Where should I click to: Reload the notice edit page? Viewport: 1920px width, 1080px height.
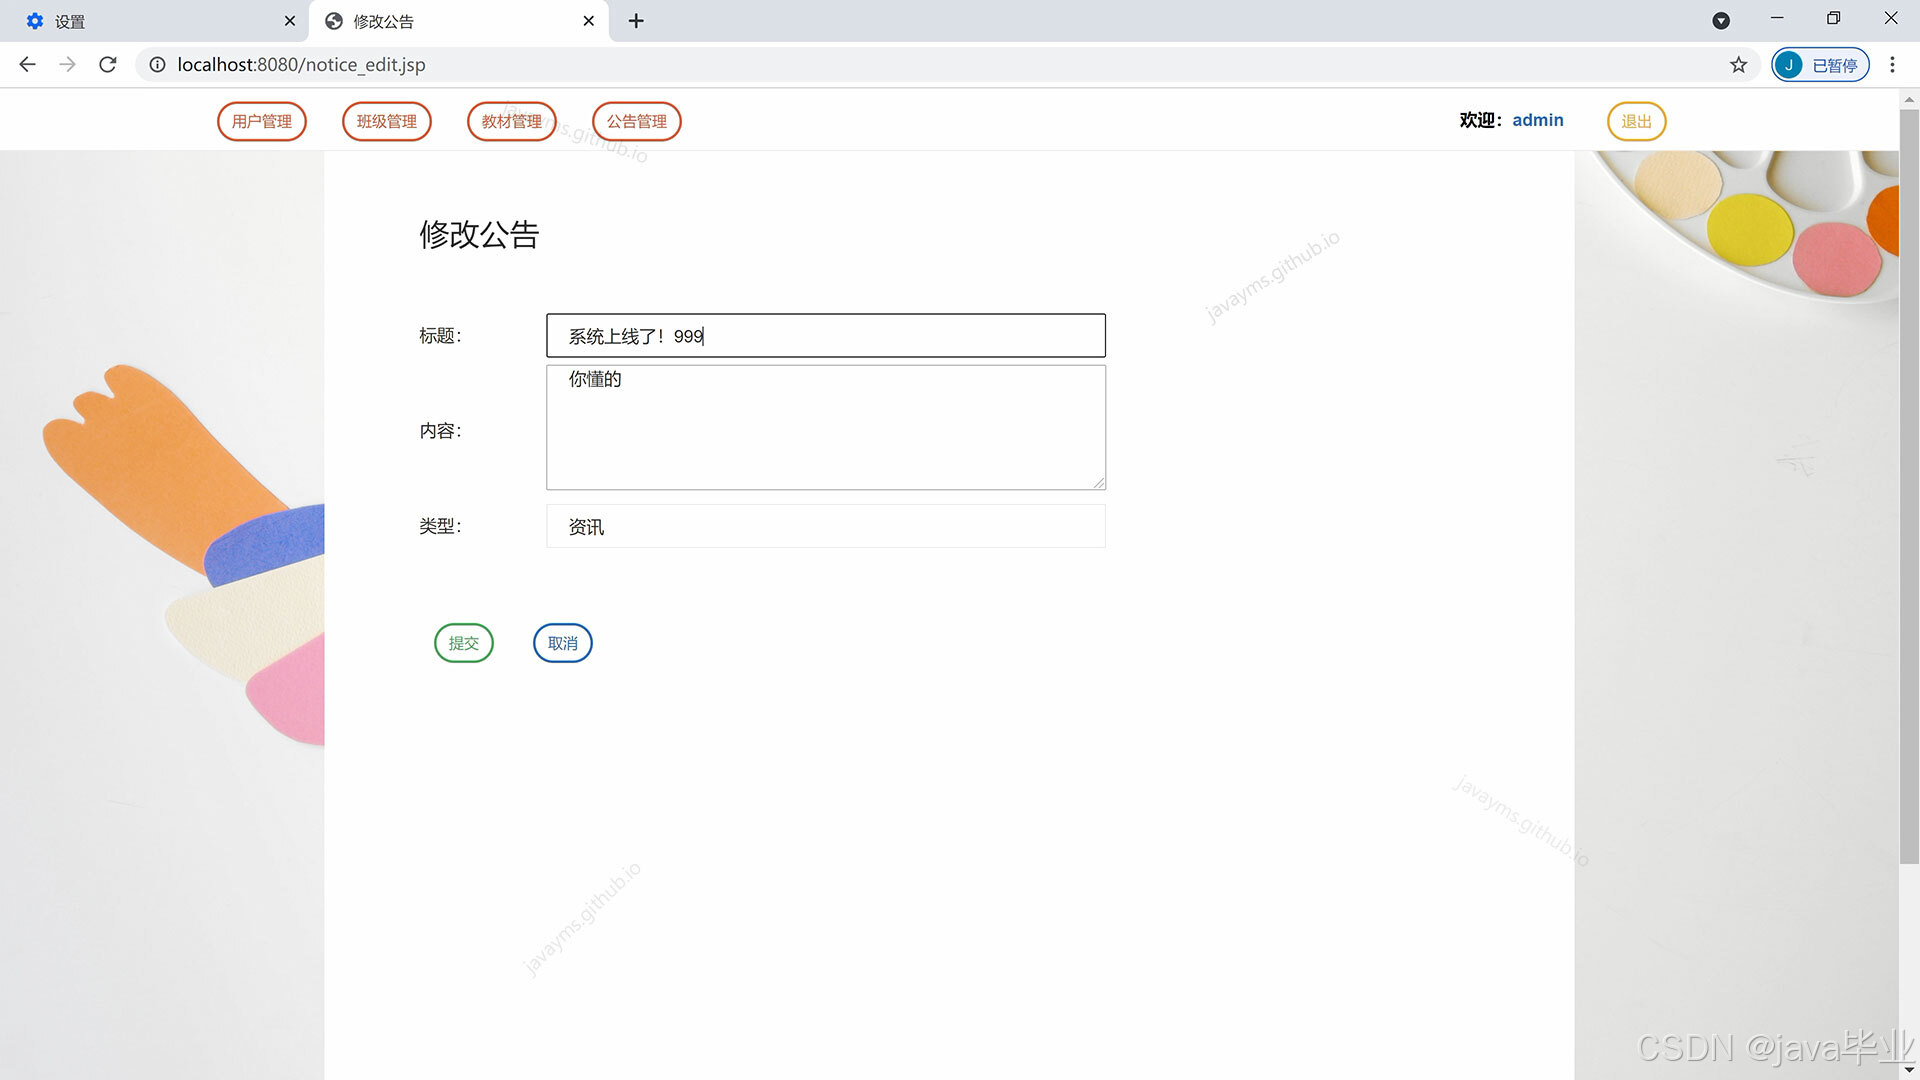coord(108,64)
